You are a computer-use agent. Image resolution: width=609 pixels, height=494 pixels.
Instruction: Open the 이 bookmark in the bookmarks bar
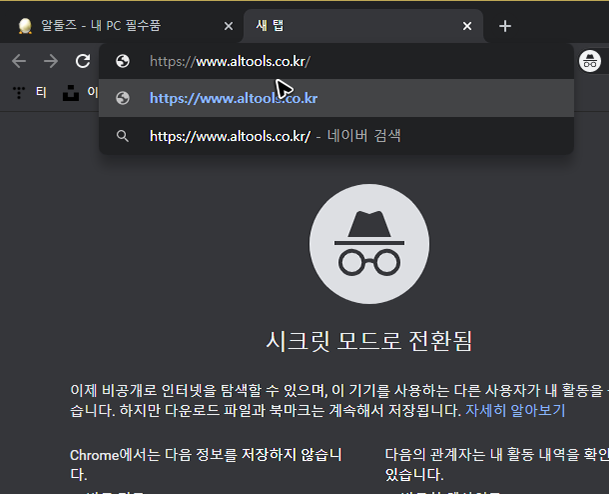pos(80,92)
